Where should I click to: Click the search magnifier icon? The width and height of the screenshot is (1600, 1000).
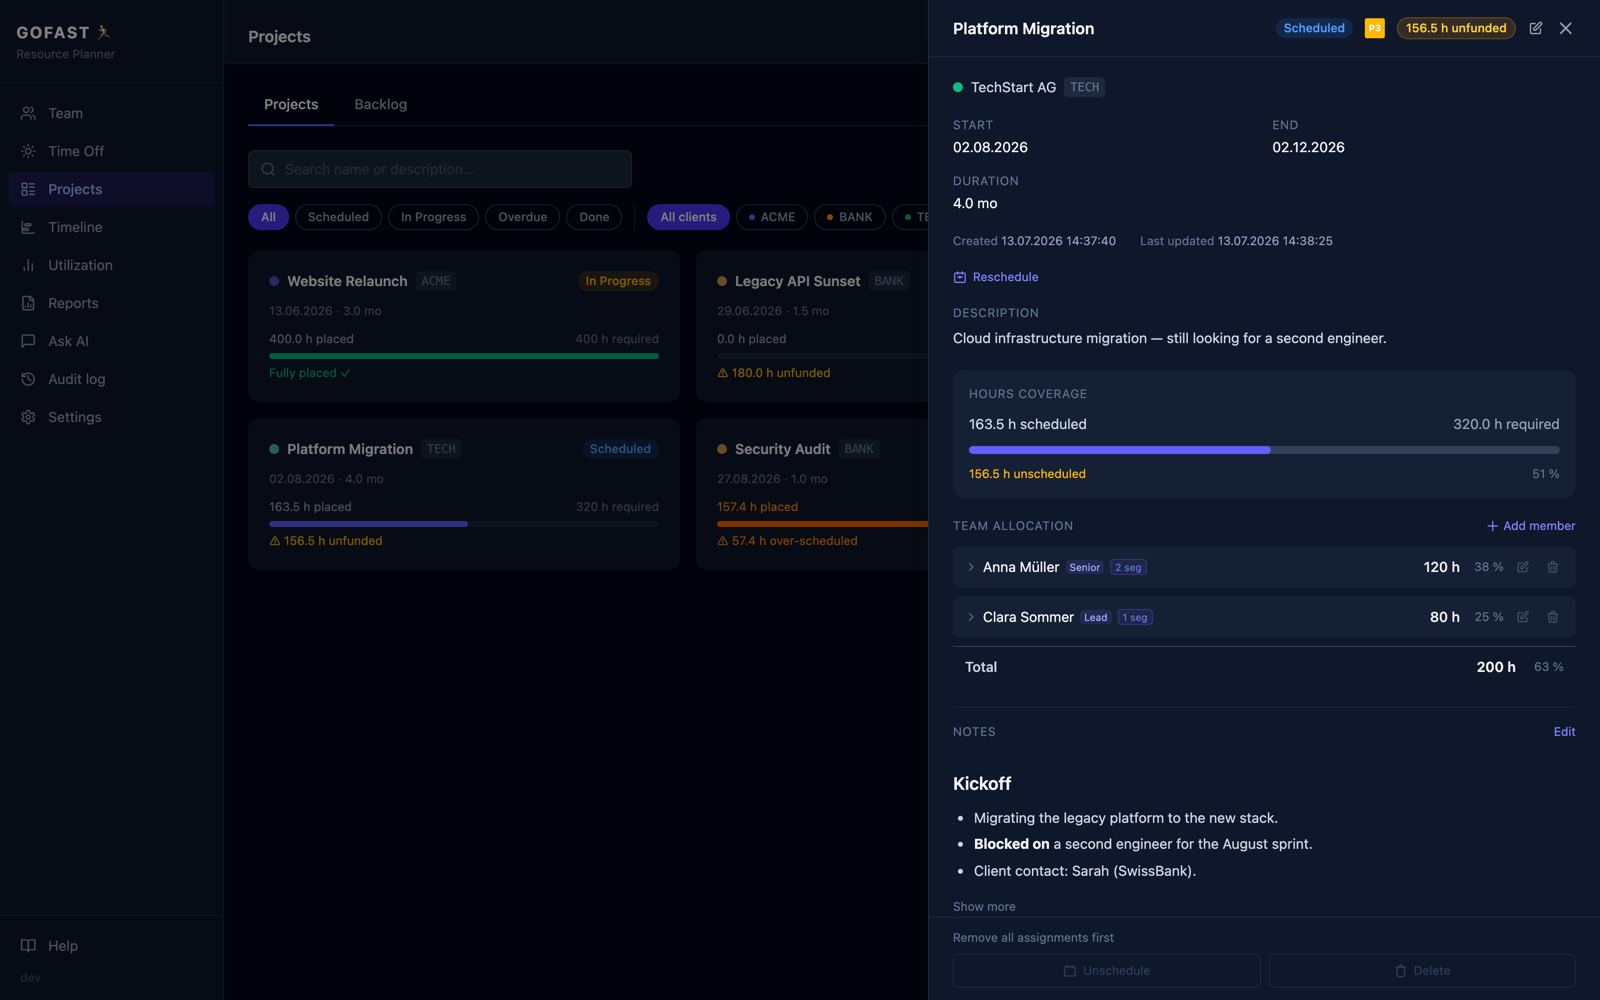tap(268, 169)
